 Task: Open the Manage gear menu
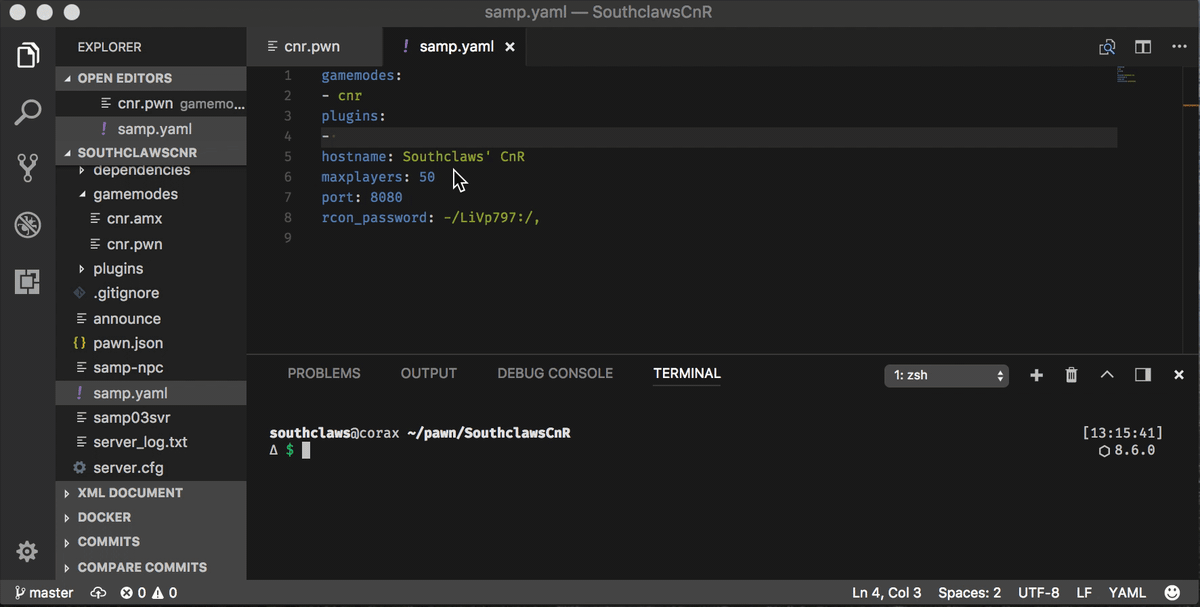[28, 551]
